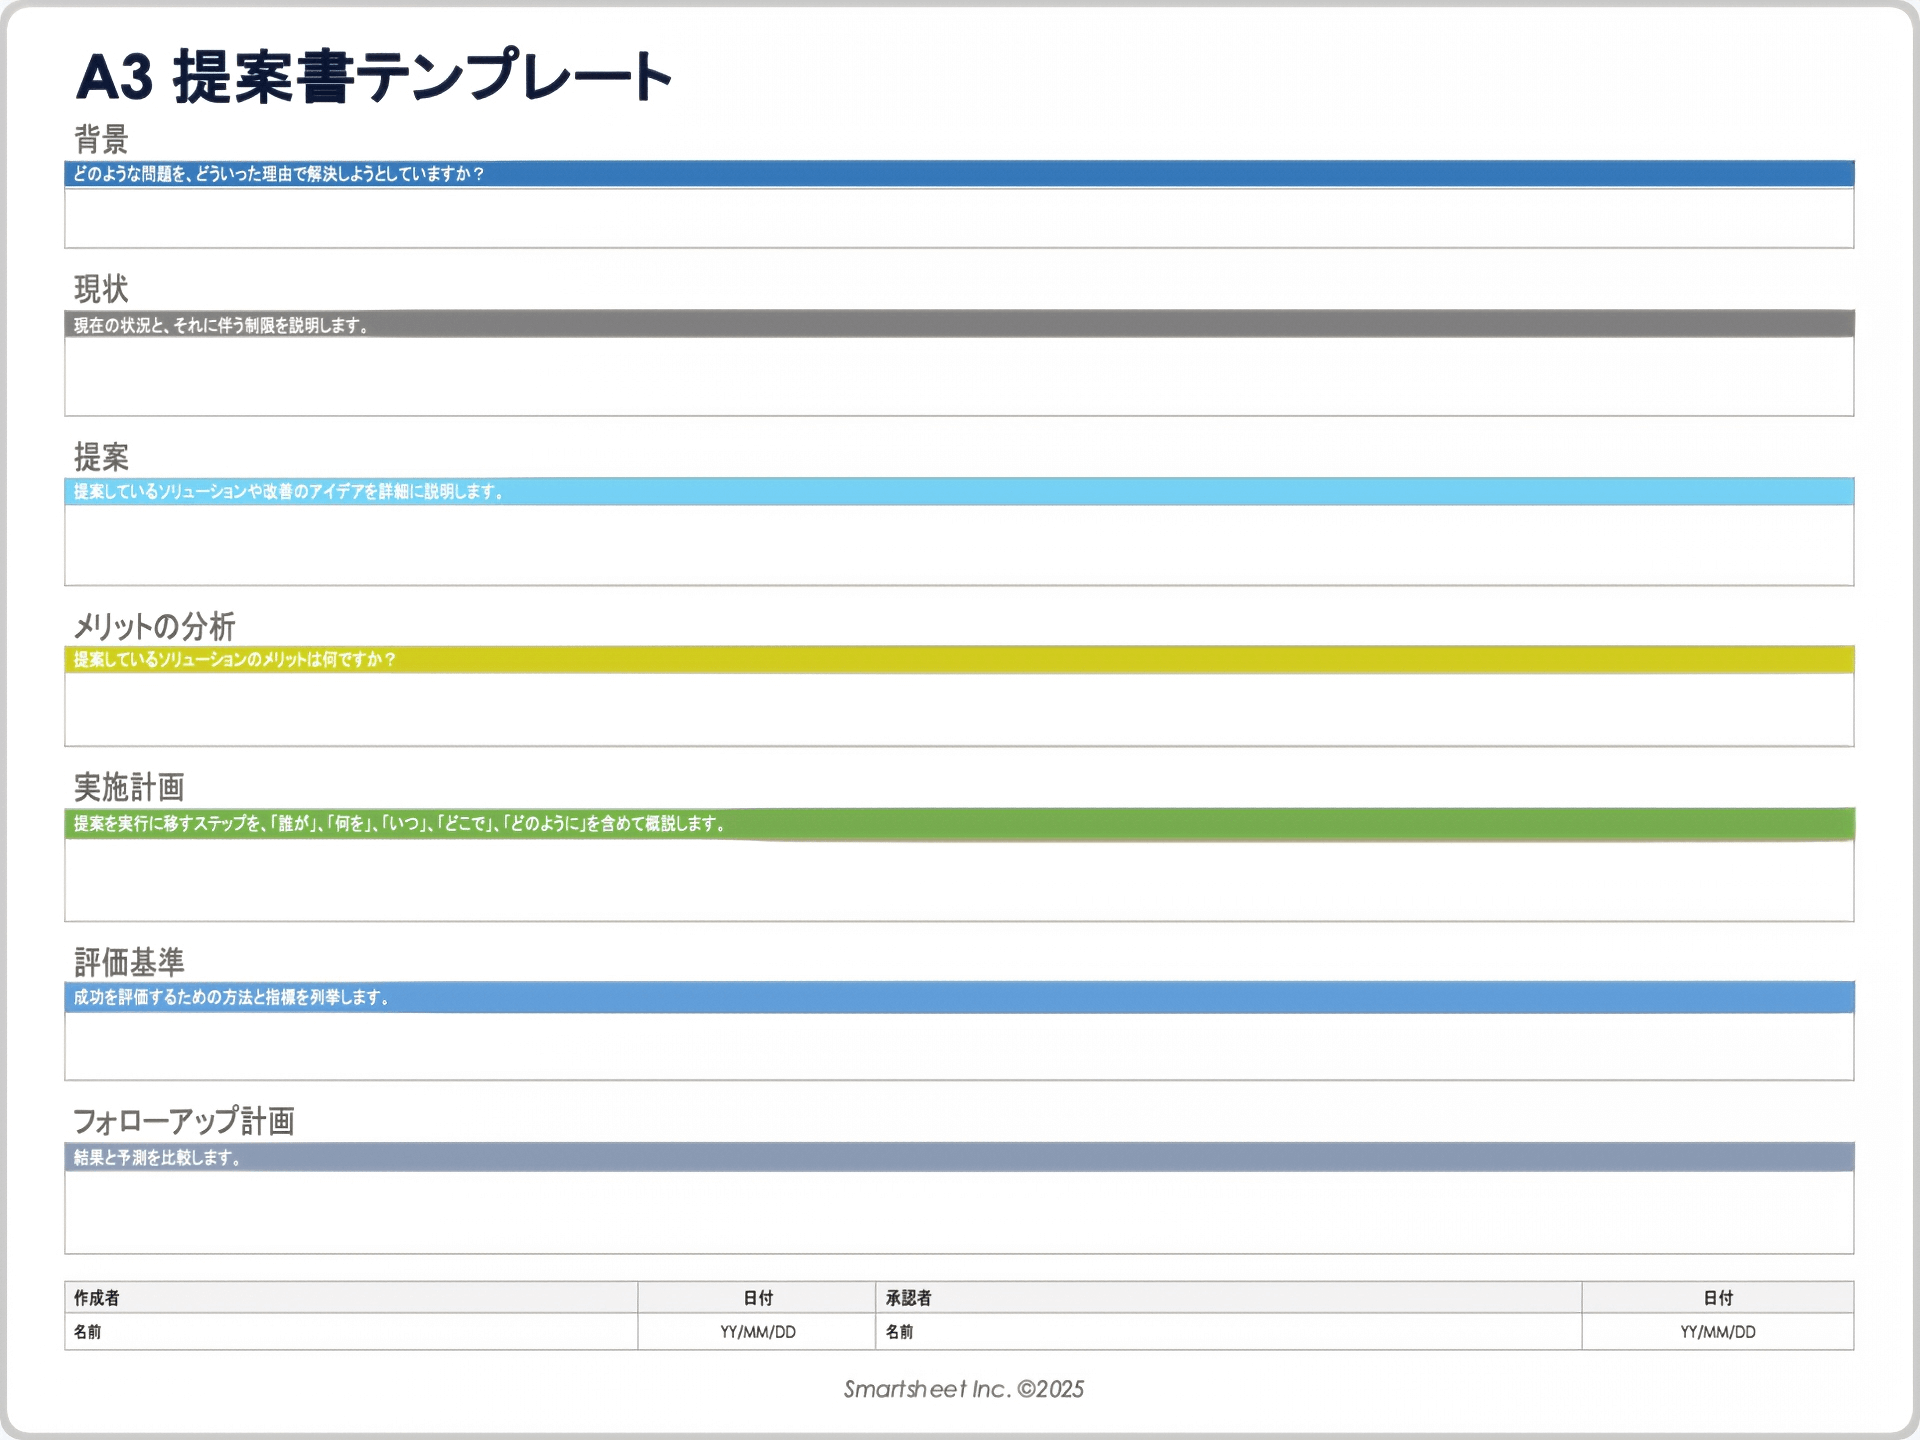Click the 提案 empty text box
Viewport: 1920px width, 1440px height.
958,545
